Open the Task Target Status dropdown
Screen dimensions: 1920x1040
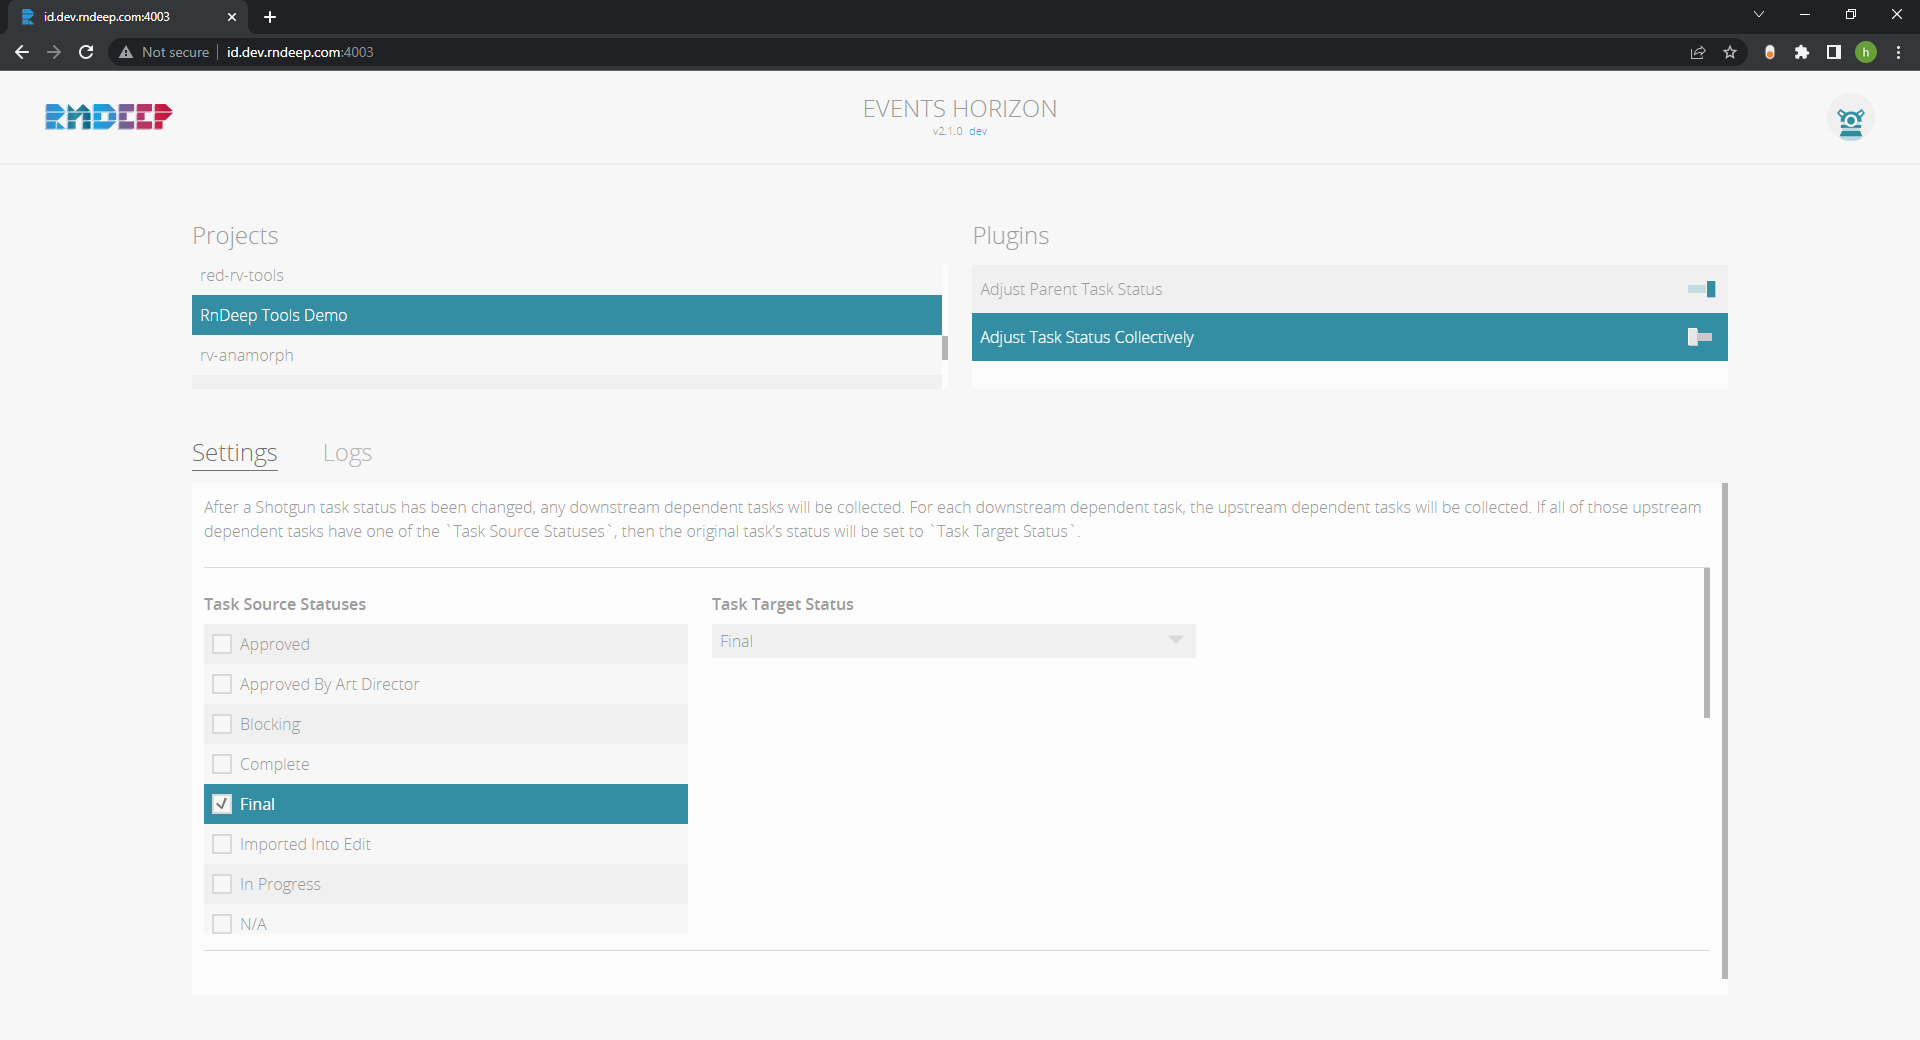coord(953,641)
